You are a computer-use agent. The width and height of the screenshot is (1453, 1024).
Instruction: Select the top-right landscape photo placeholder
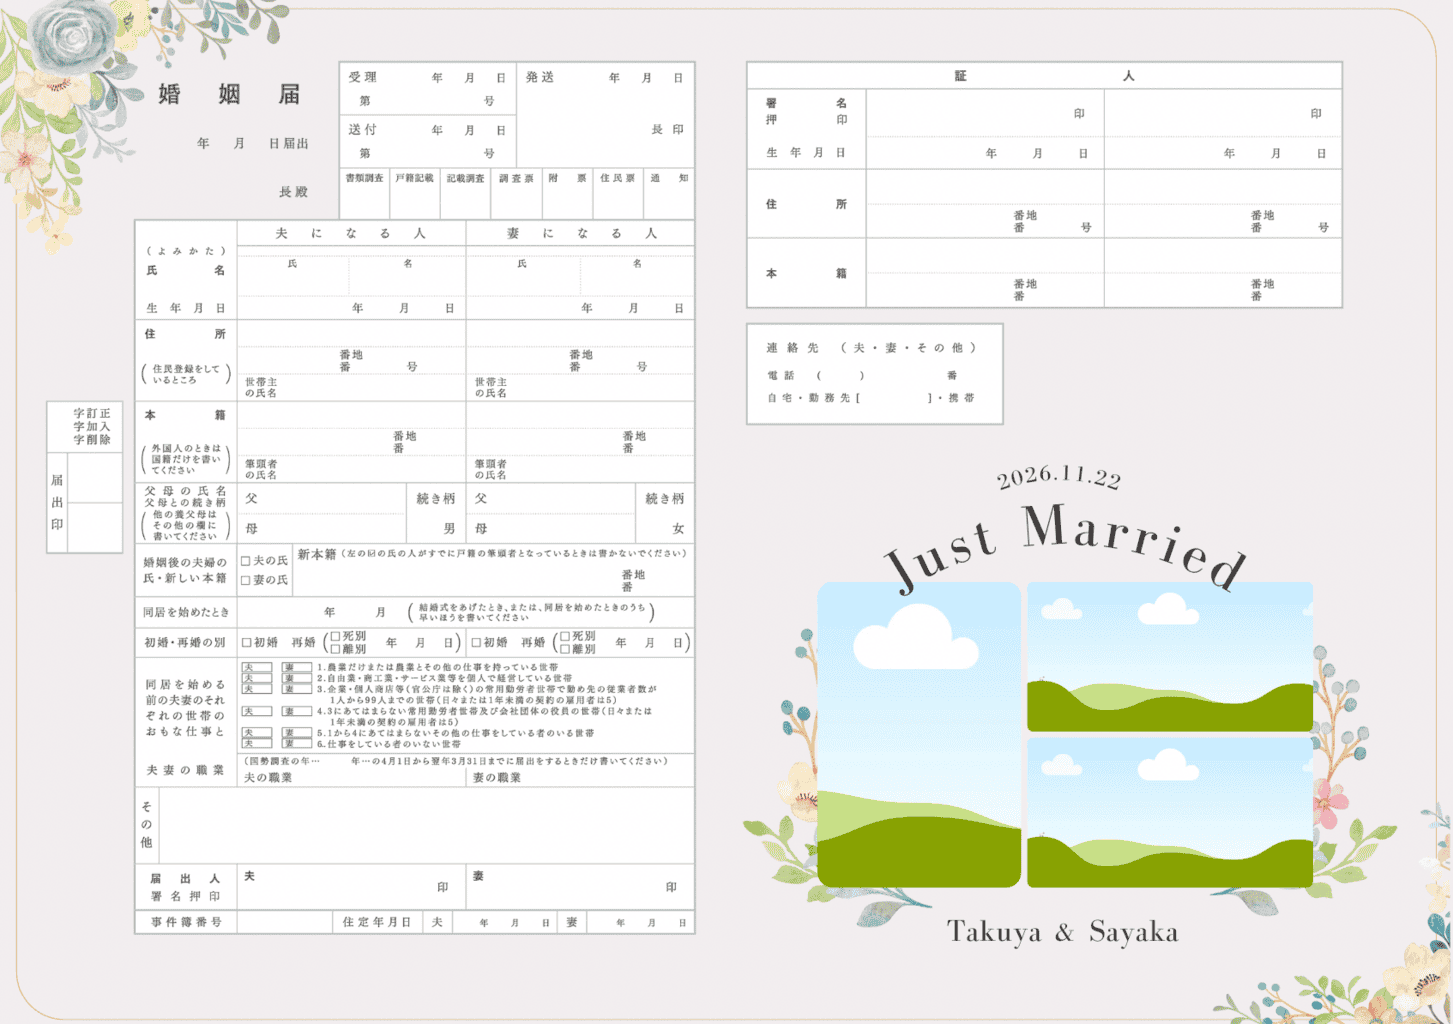coord(1169,656)
